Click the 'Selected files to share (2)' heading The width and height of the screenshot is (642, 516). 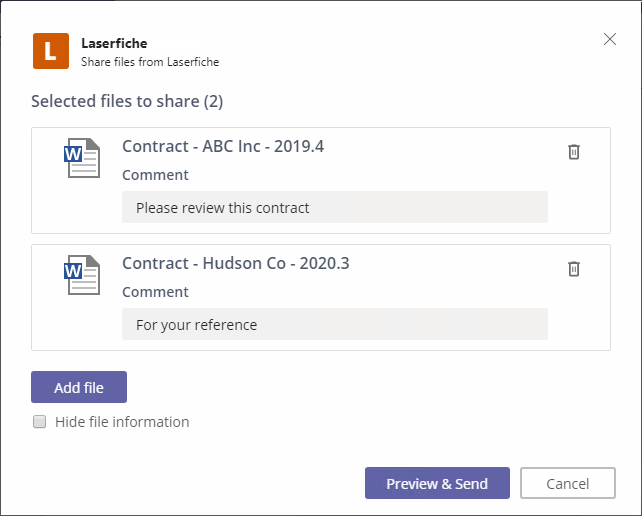click(x=127, y=101)
